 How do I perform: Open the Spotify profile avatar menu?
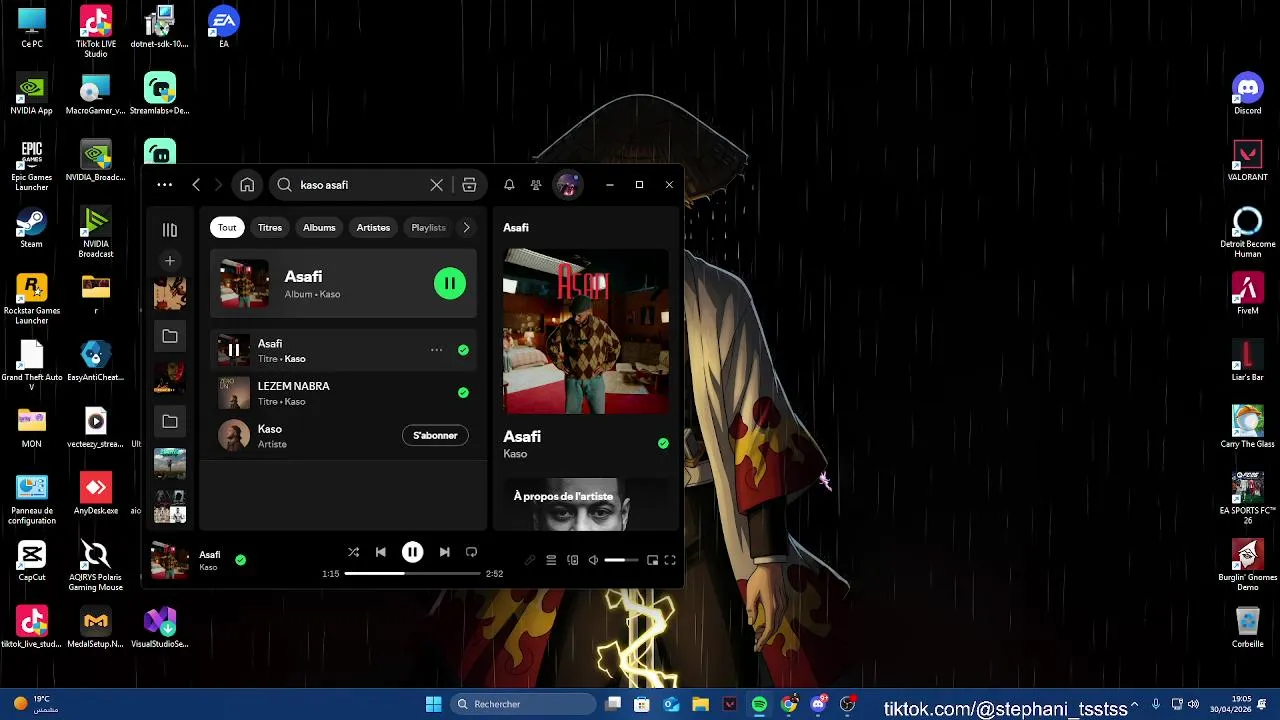(568, 185)
